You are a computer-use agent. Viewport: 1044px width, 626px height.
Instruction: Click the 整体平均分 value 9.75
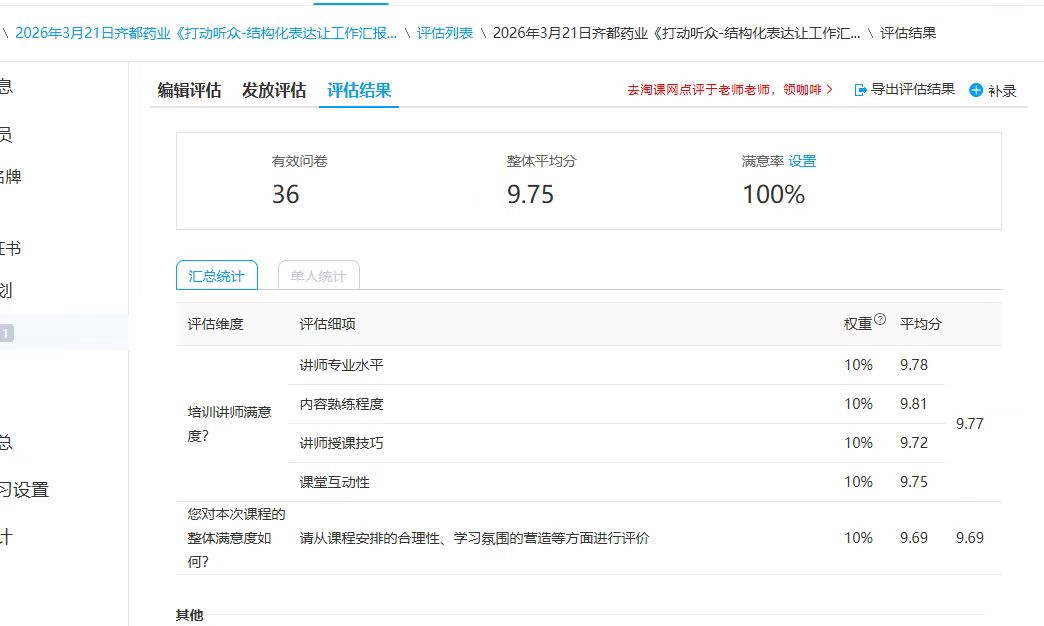530,194
